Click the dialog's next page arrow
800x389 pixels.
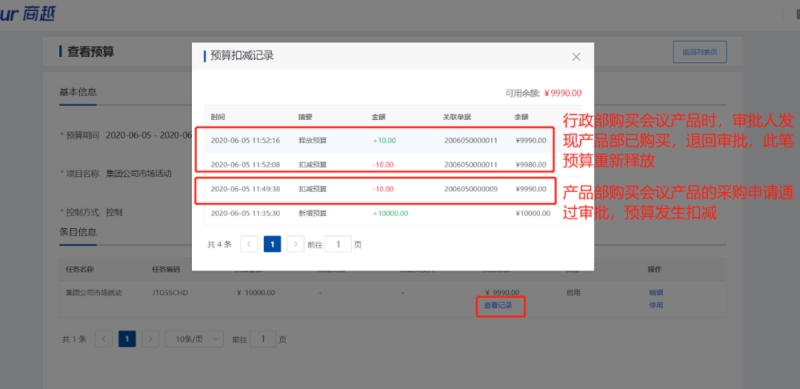tap(295, 244)
